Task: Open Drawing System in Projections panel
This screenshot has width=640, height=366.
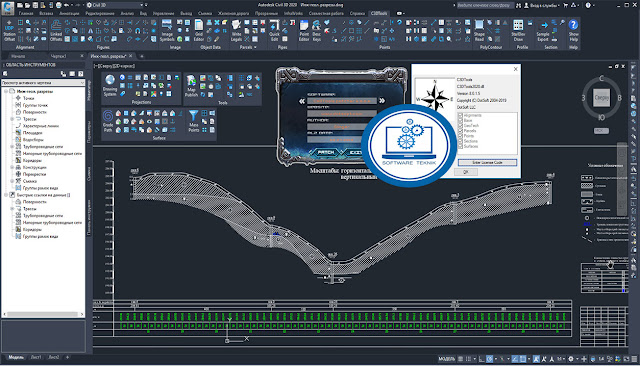Action: (x=109, y=86)
